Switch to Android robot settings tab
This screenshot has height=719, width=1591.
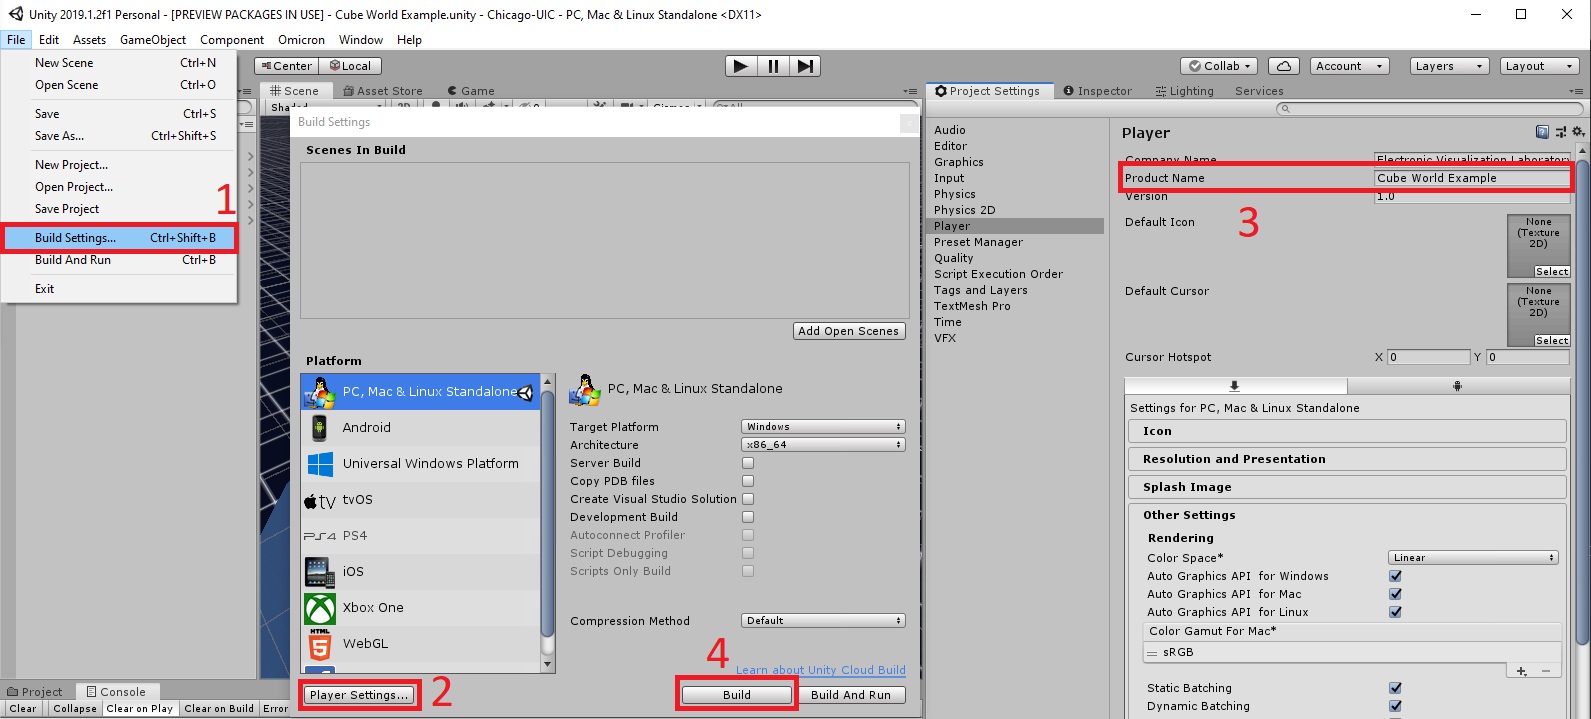pyautogui.click(x=1457, y=386)
